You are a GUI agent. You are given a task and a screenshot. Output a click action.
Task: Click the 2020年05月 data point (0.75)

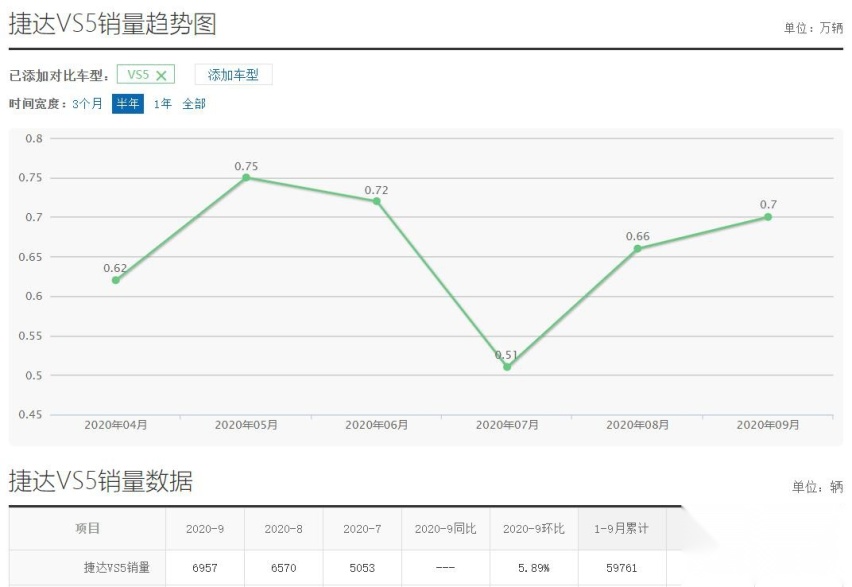pyautogui.click(x=246, y=177)
